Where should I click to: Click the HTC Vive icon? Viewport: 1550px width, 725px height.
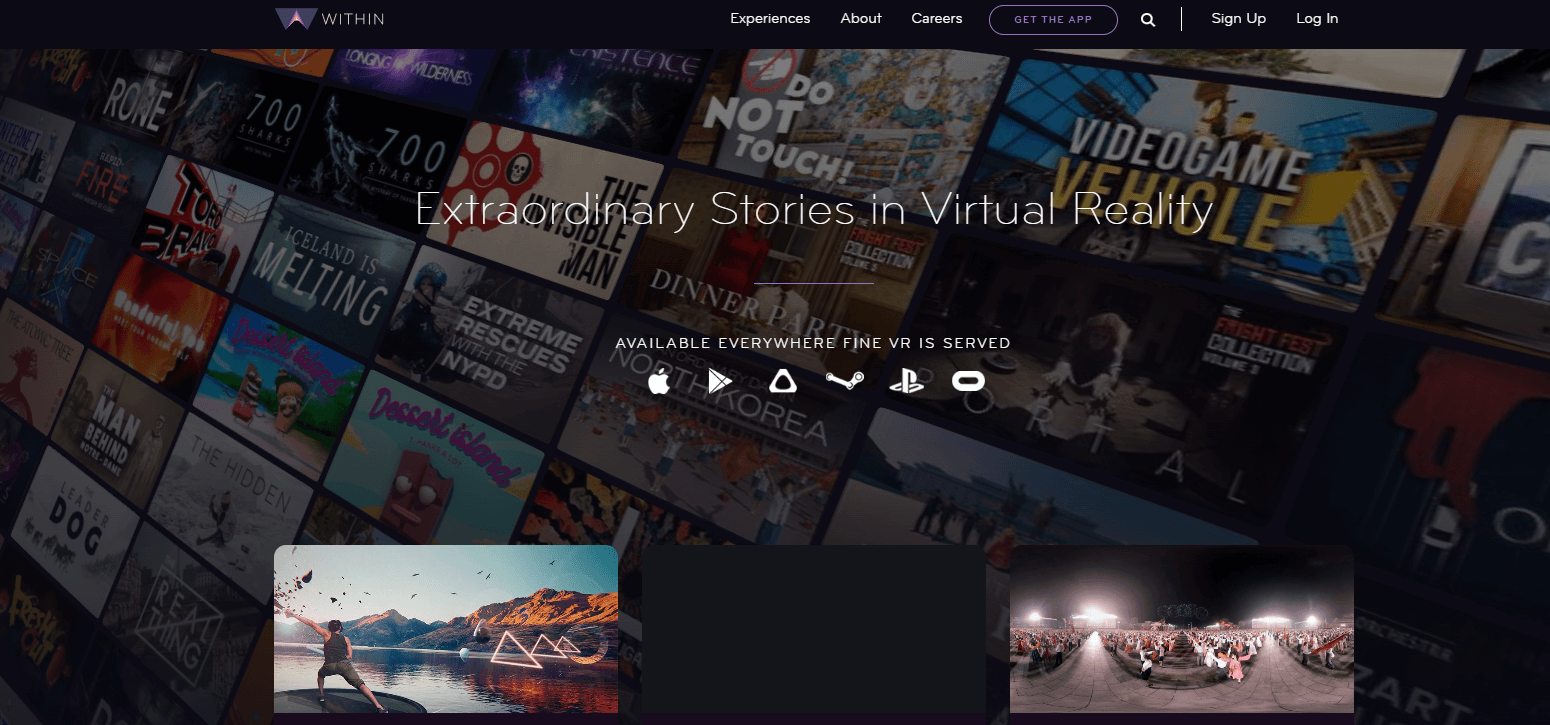tap(782, 380)
